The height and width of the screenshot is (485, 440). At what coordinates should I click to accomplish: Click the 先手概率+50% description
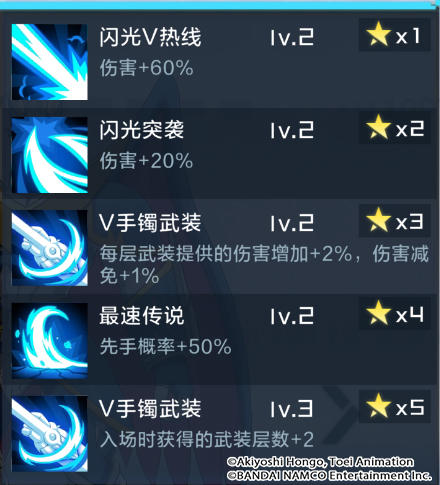tap(165, 347)
